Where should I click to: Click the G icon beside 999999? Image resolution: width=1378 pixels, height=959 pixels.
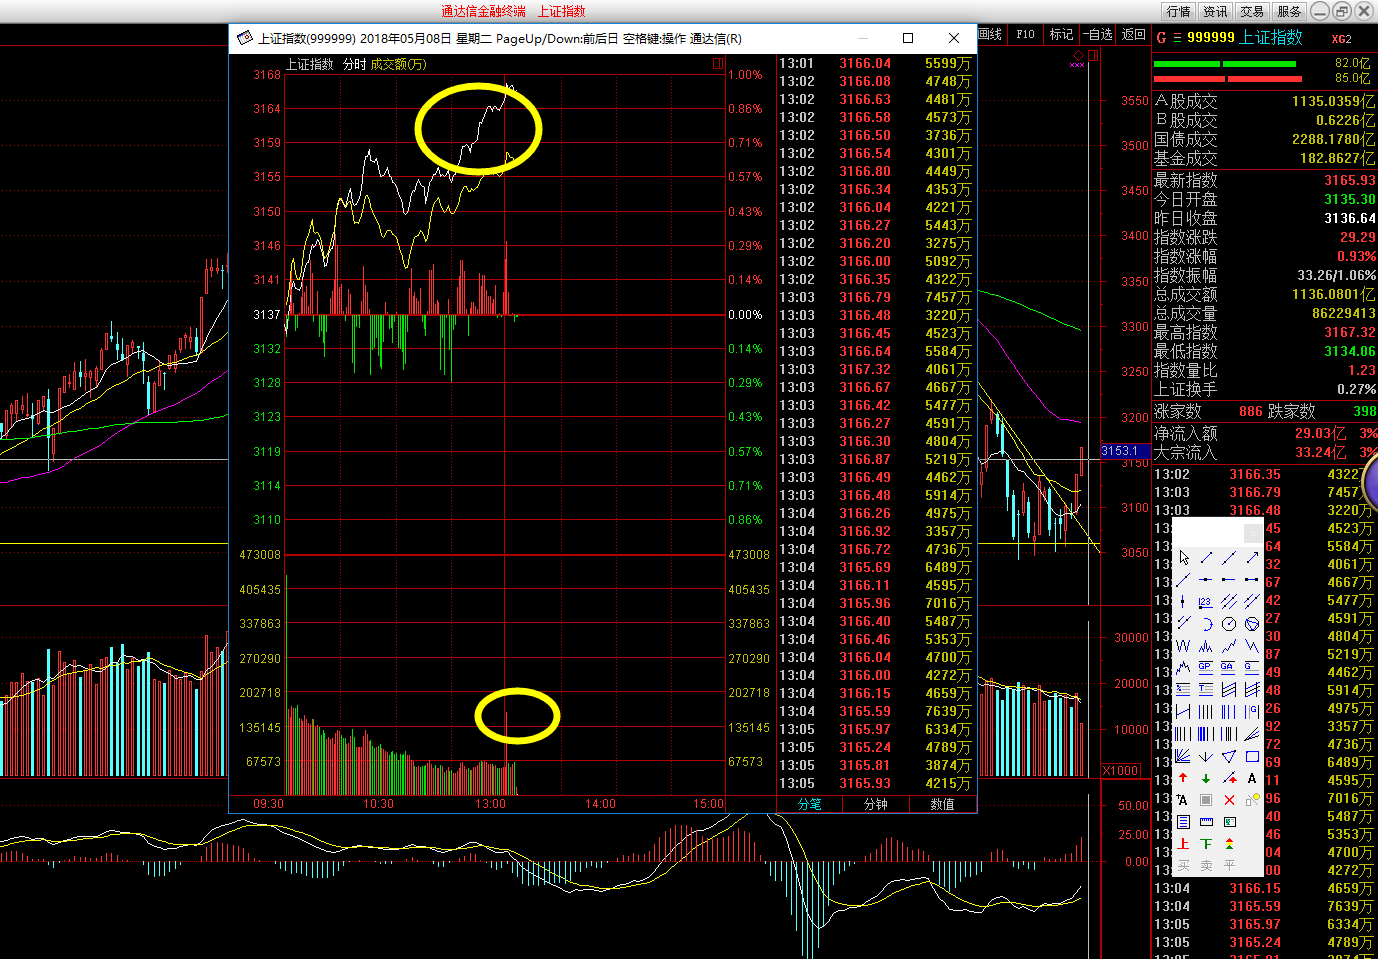[1161, 37]
